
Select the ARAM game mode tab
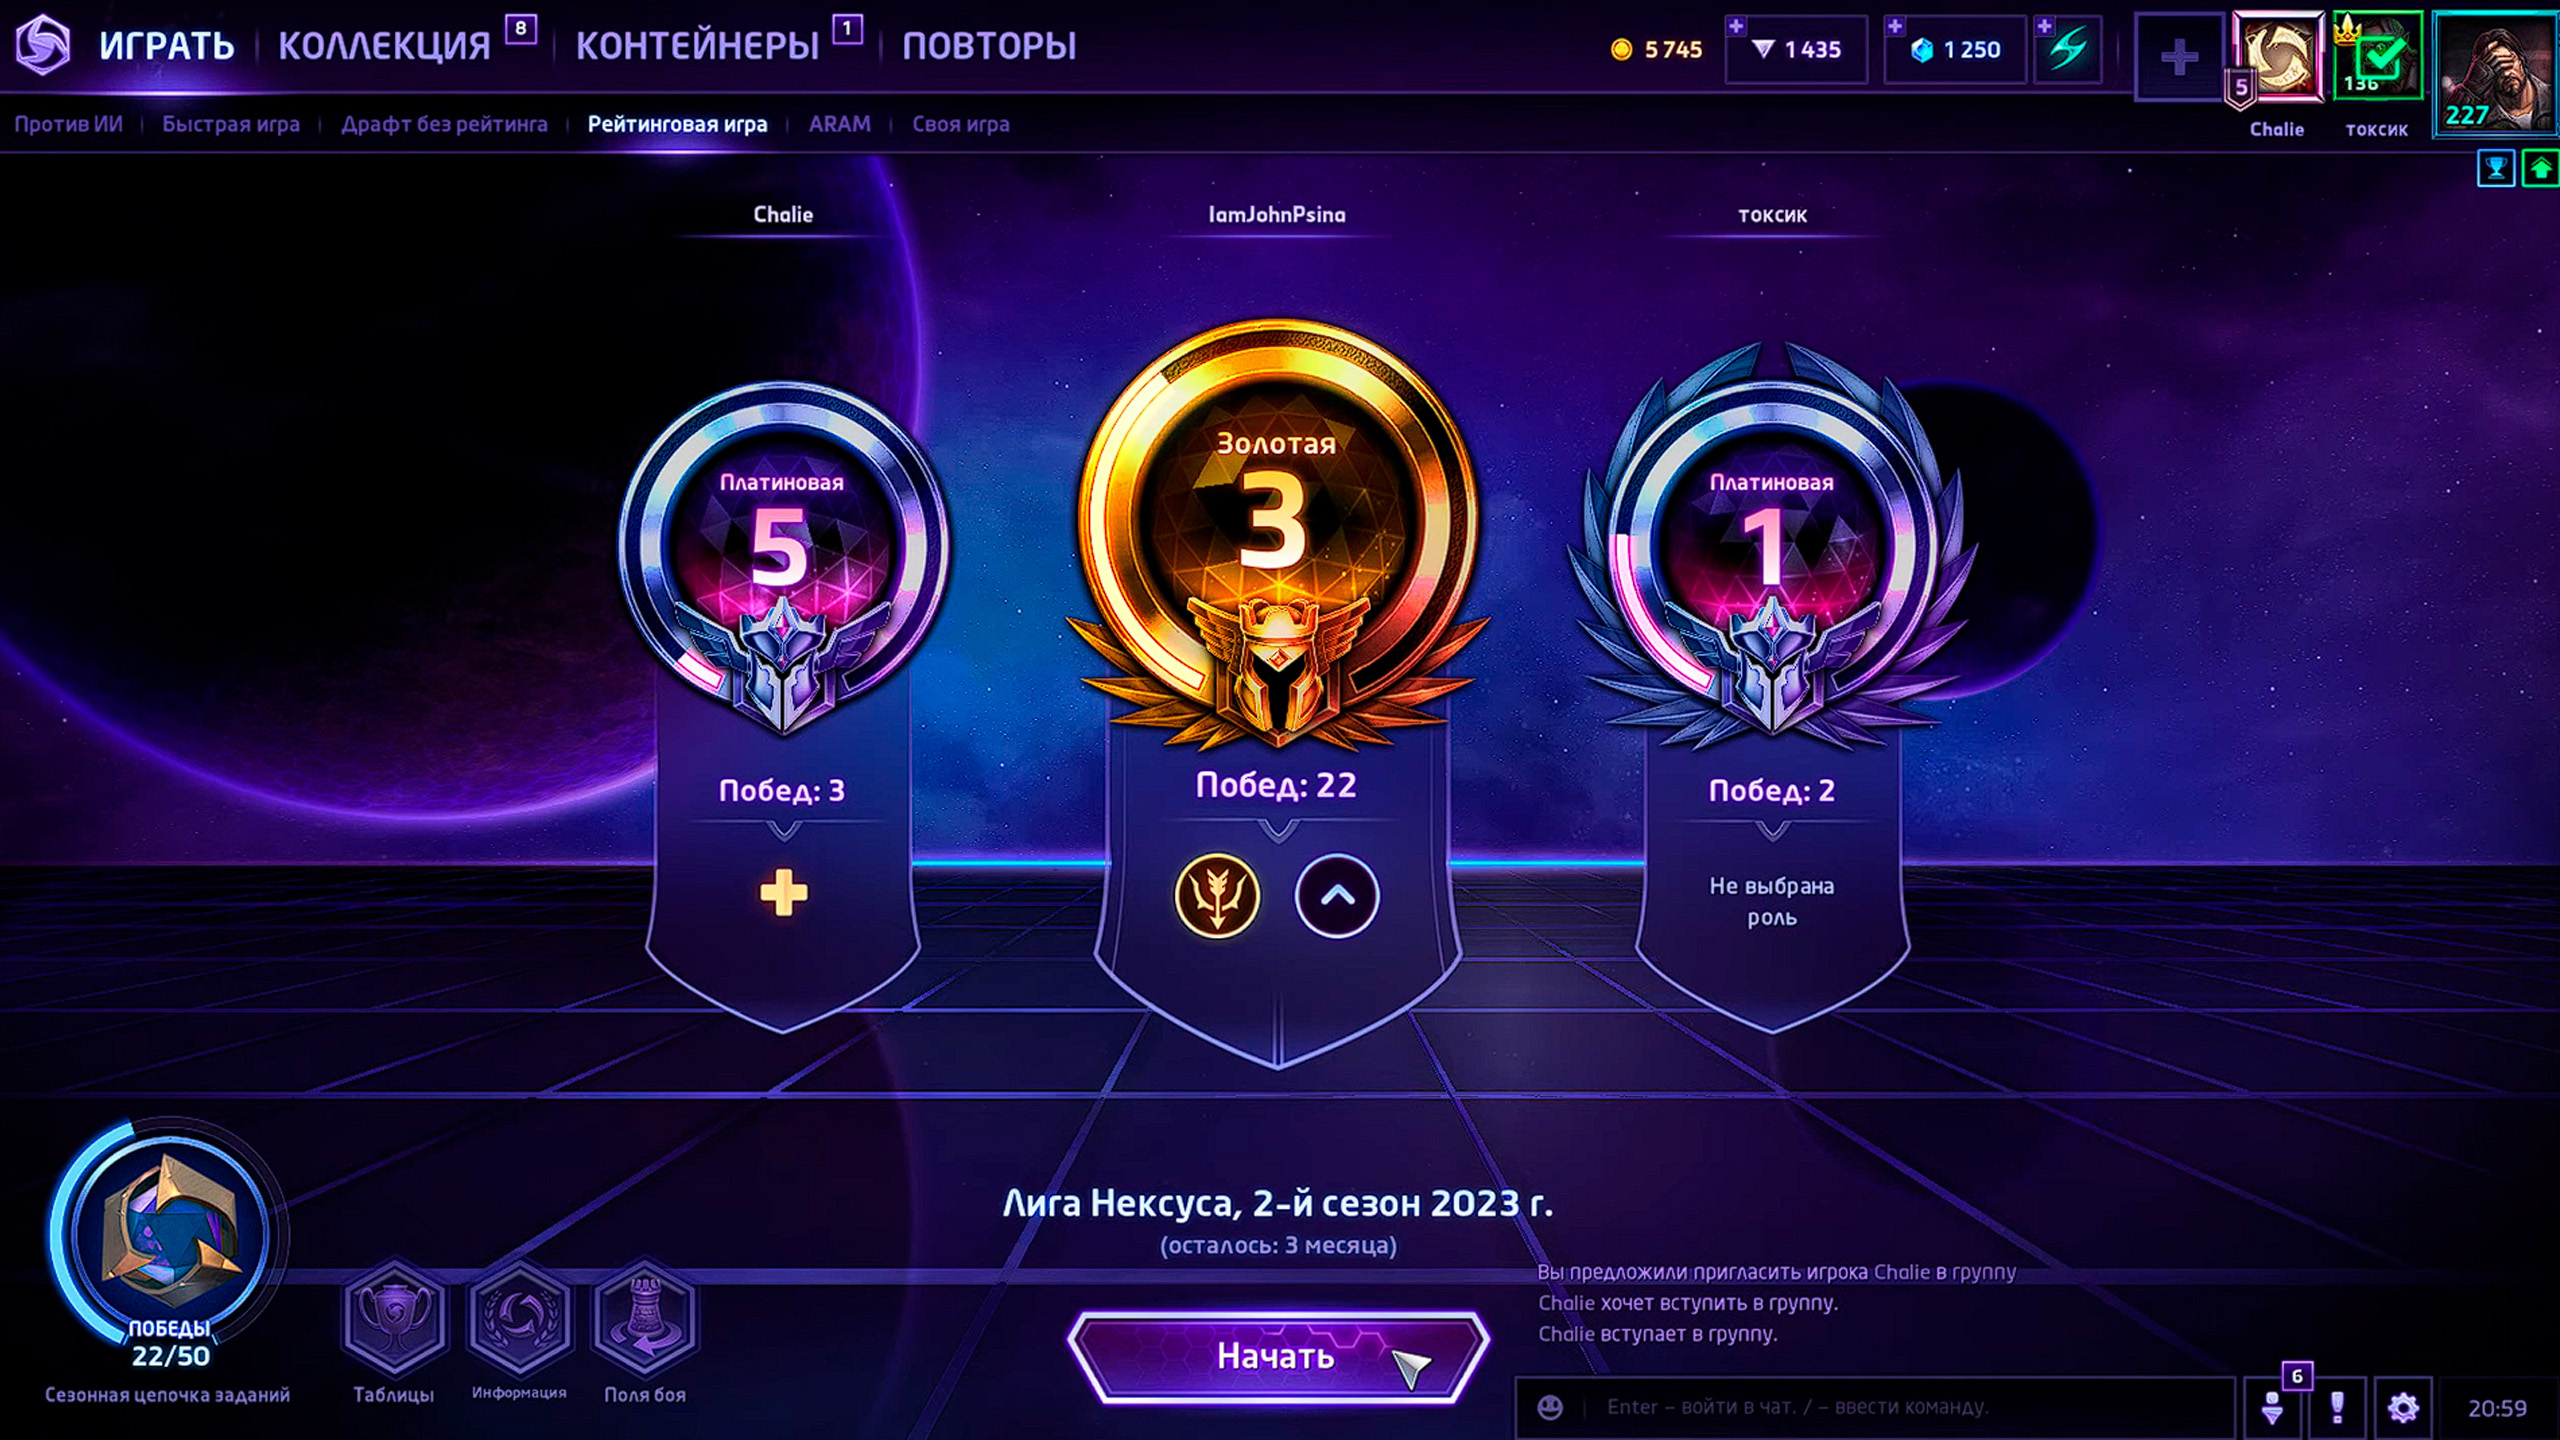click(839, 124)
